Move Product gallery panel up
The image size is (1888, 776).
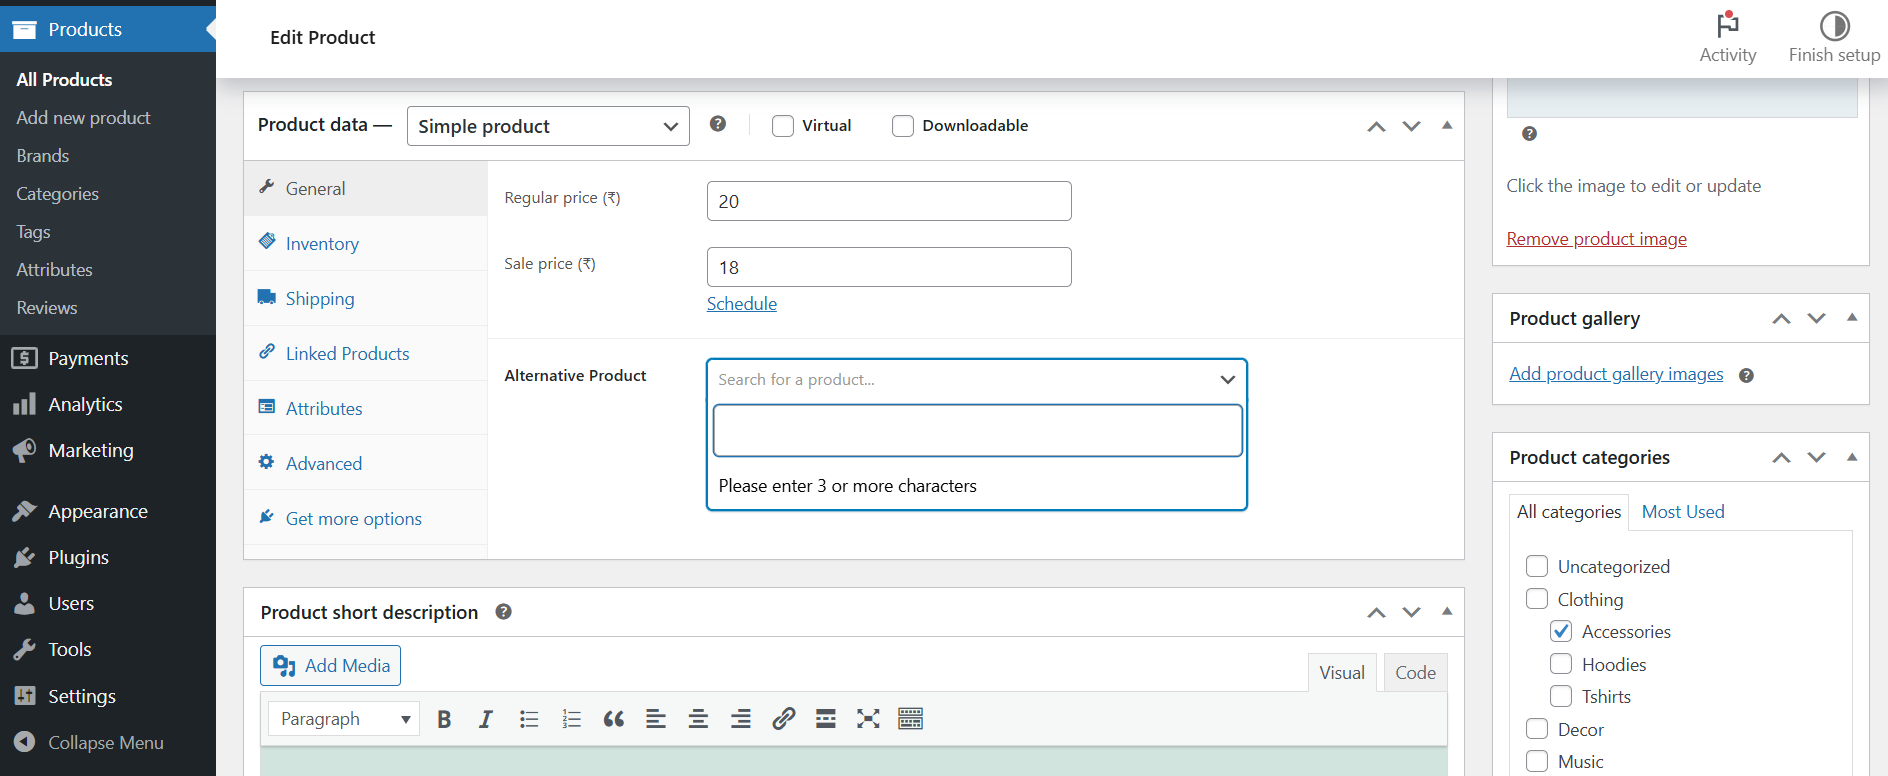(1781, 318)
